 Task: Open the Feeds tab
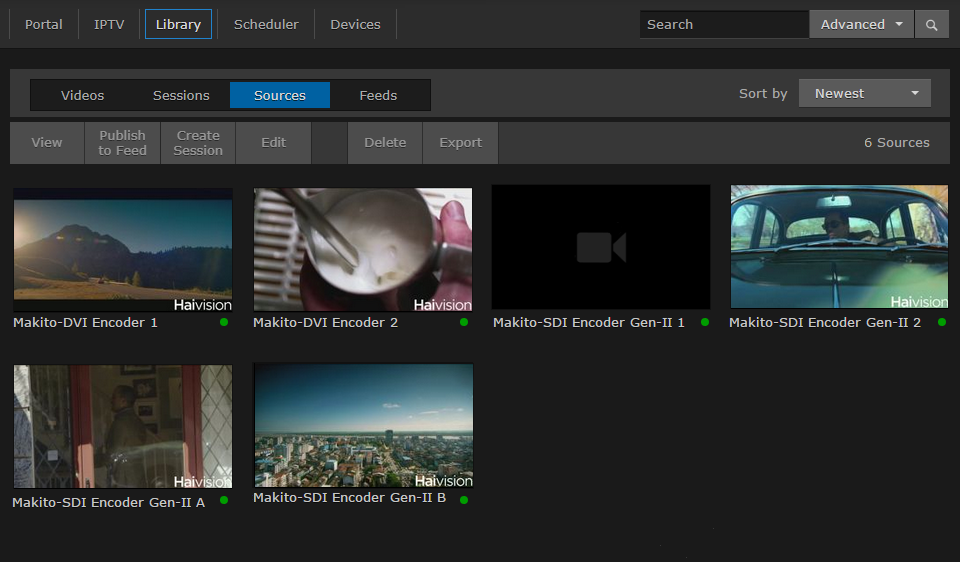coord(378,96)
